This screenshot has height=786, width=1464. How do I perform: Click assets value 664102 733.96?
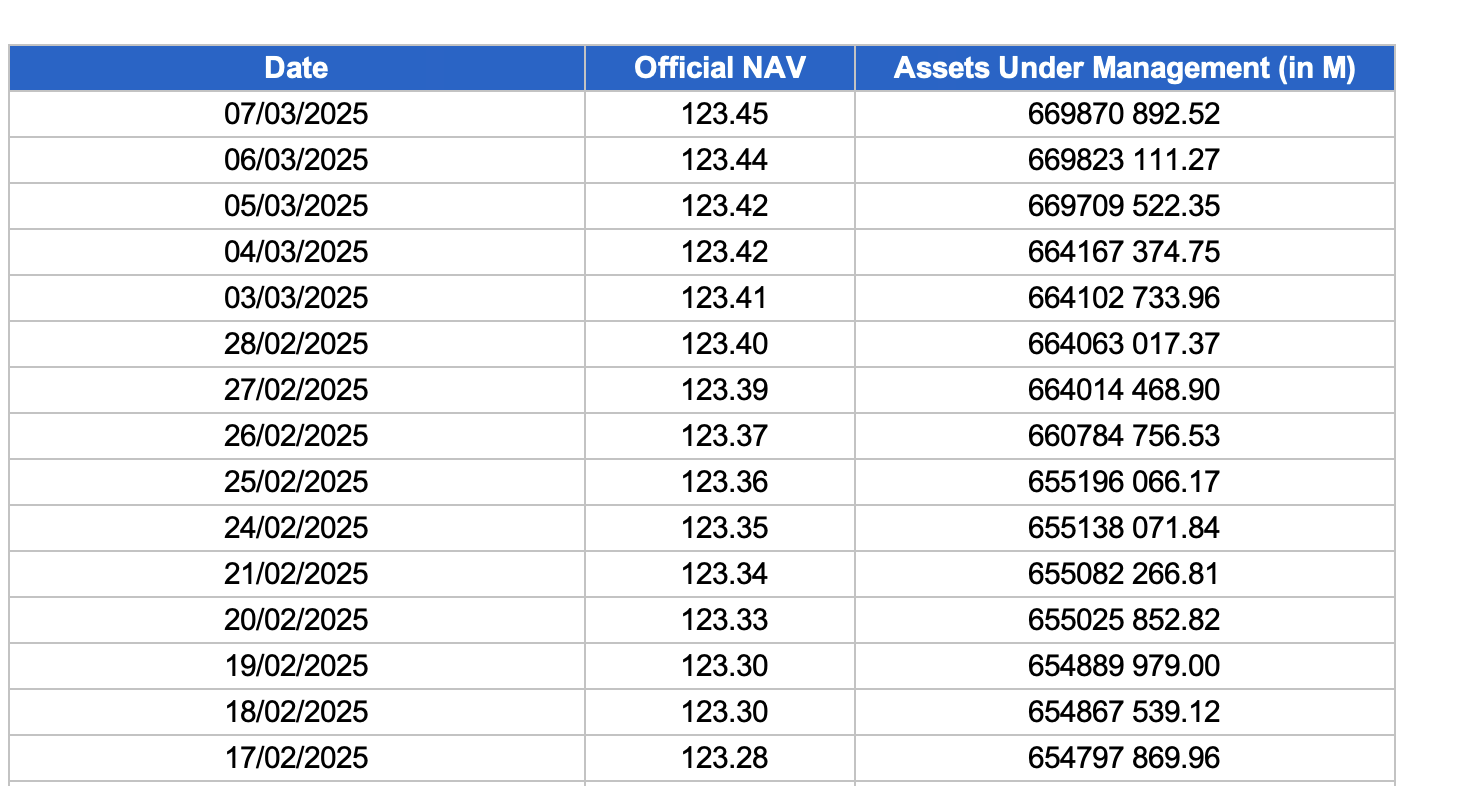click(x=1124, y=298)
